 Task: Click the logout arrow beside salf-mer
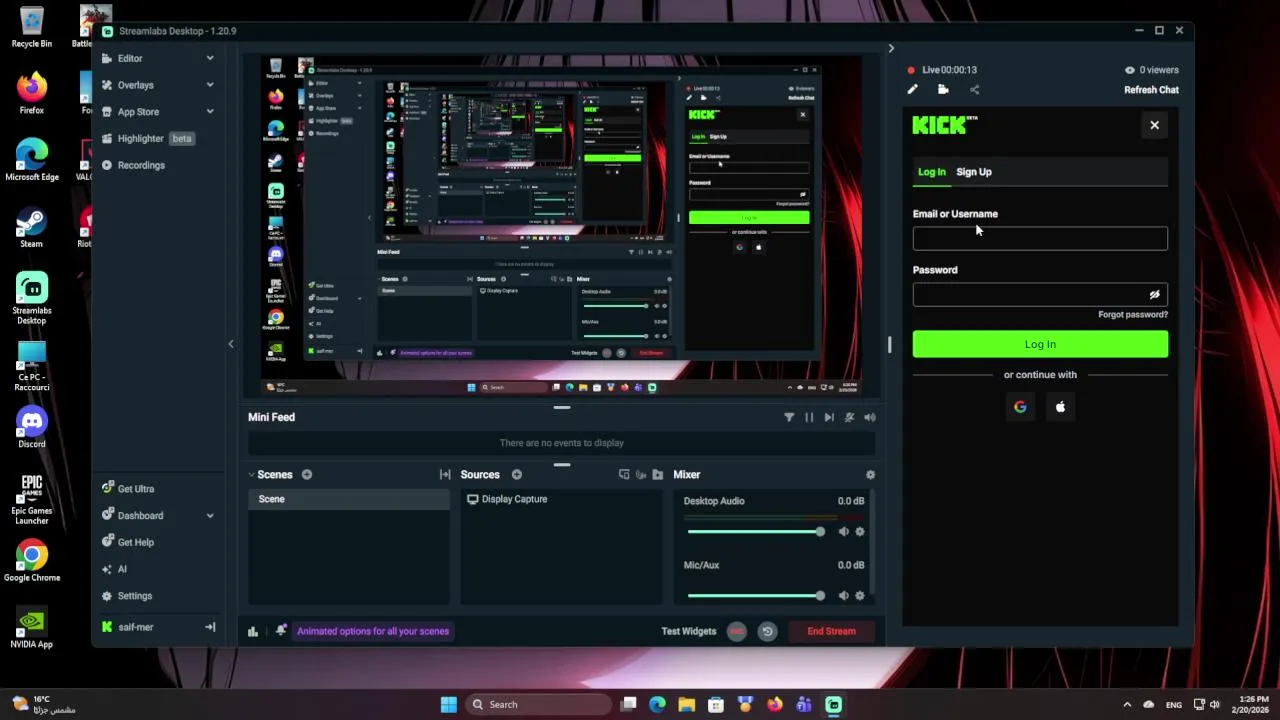click(210, 627)
